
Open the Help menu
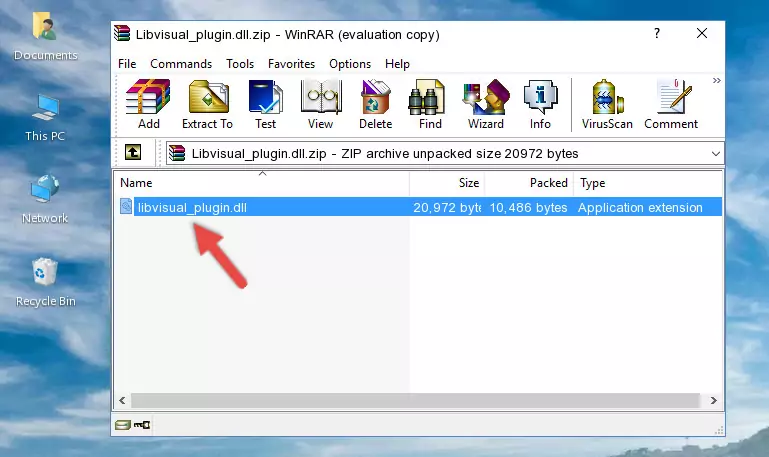[397, 64]
